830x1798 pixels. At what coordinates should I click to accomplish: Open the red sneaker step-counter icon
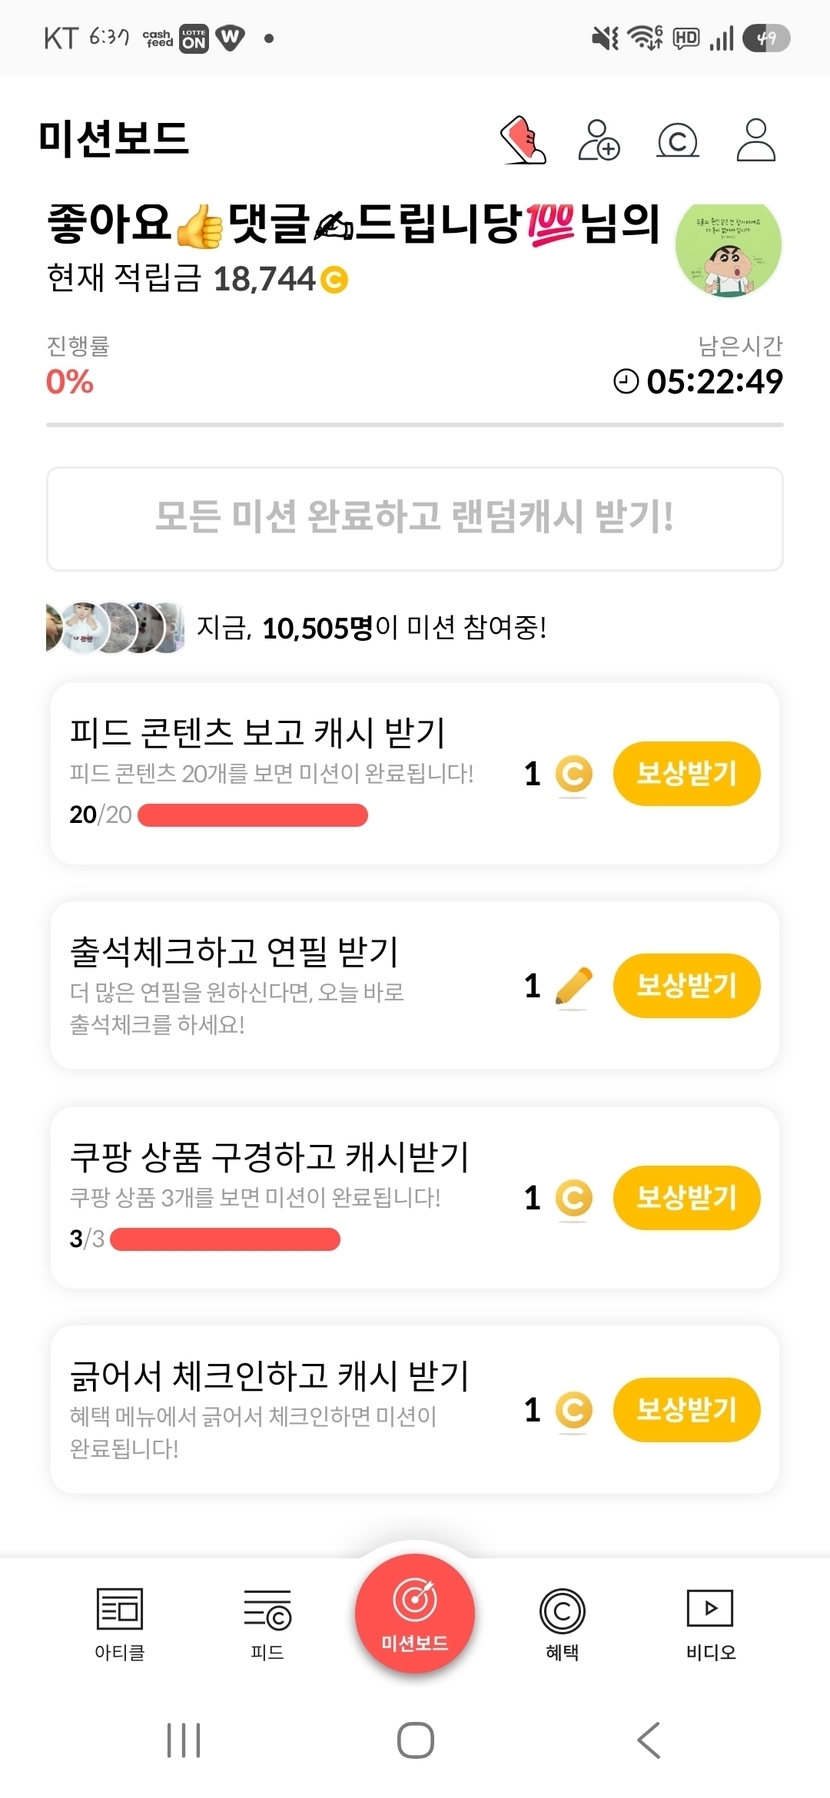click(x=523, y=140)
